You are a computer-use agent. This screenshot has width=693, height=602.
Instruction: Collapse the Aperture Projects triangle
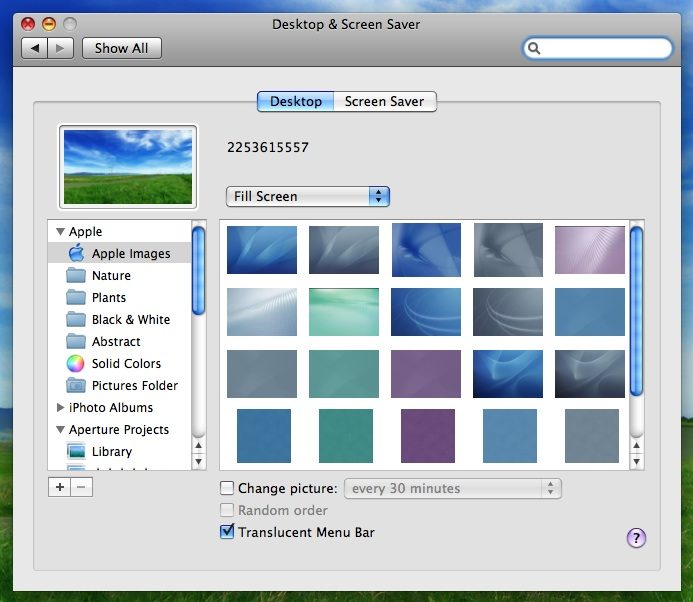point(61,429)
